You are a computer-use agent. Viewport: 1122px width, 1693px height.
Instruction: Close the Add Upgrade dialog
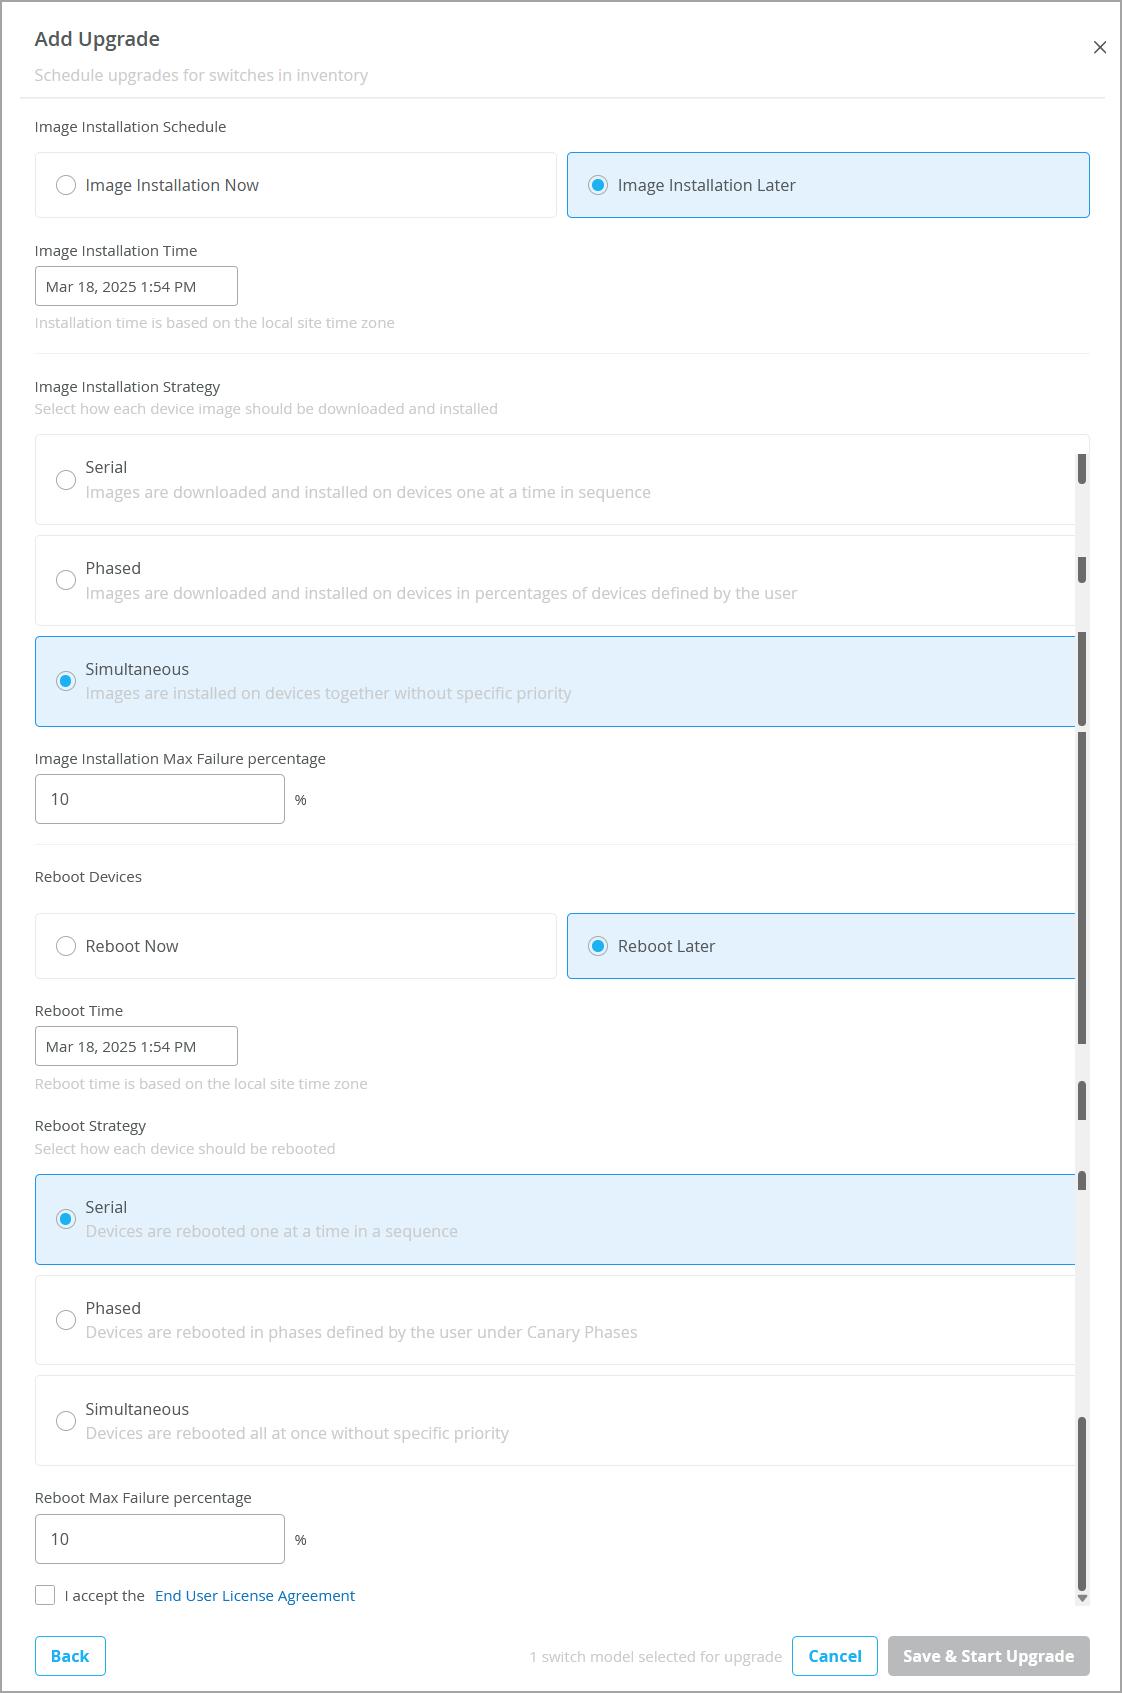tap(1099, 47)
